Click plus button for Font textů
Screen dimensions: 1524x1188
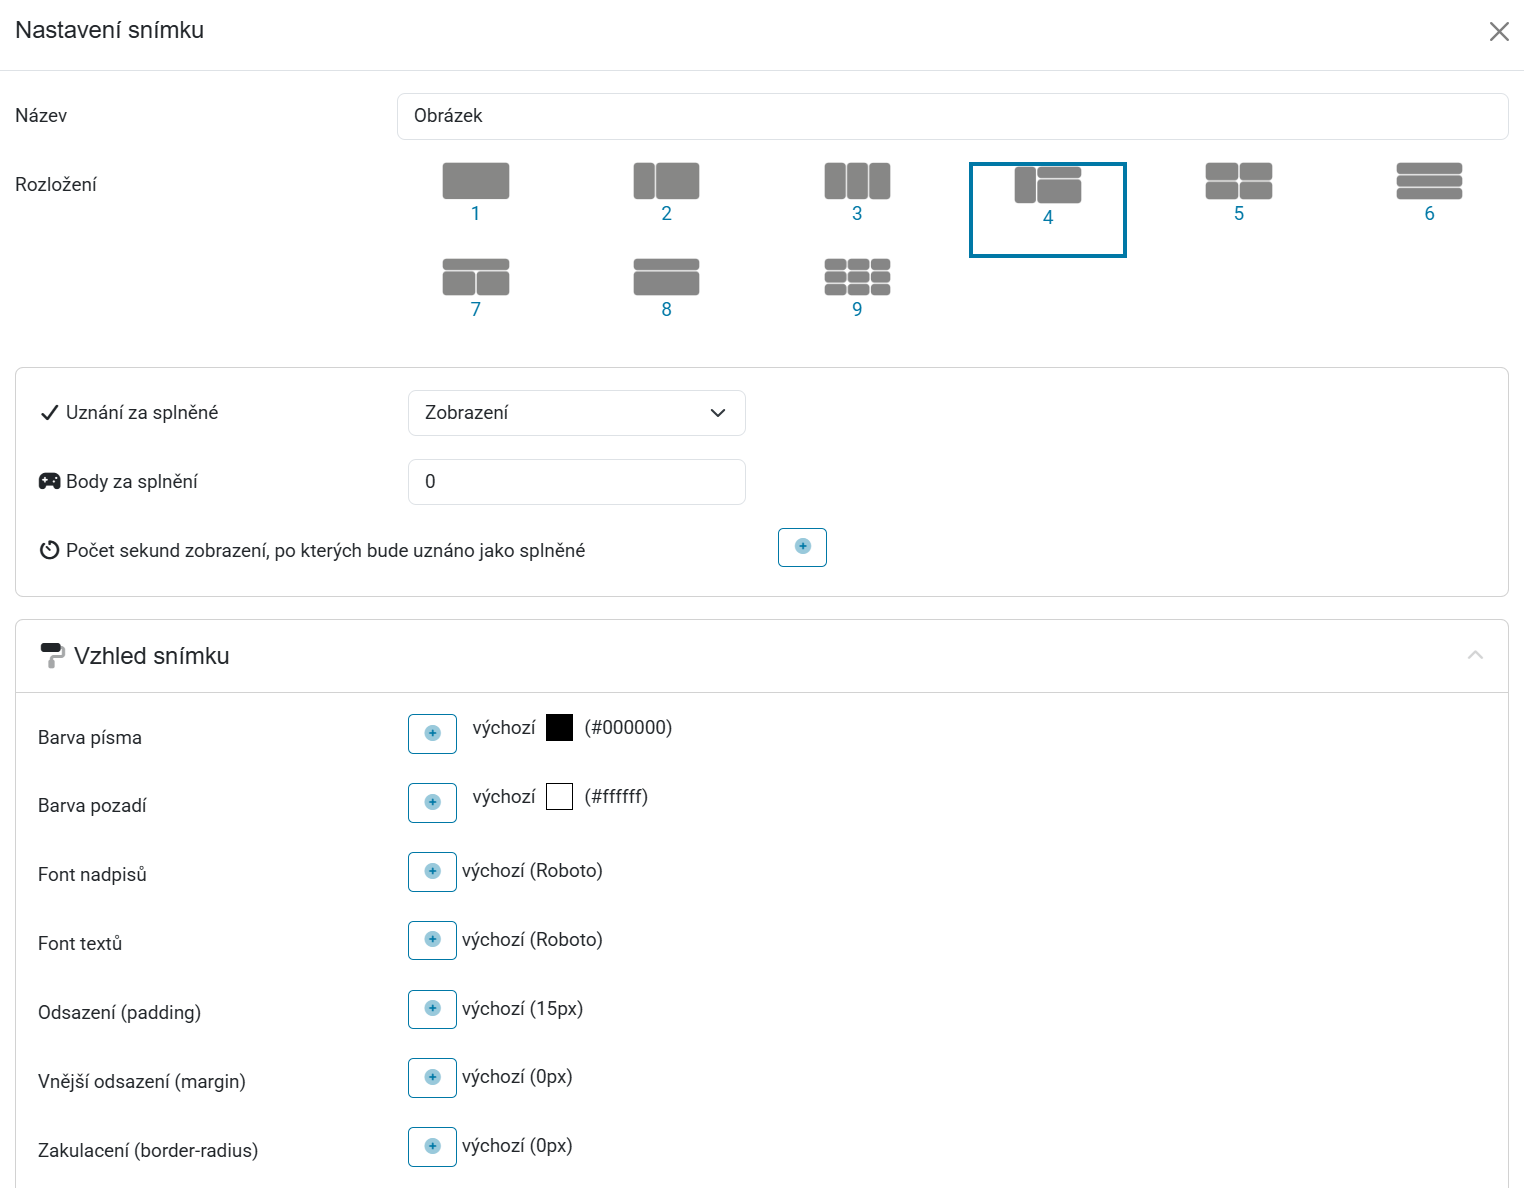pyautogui.click(x=432, y=940)
